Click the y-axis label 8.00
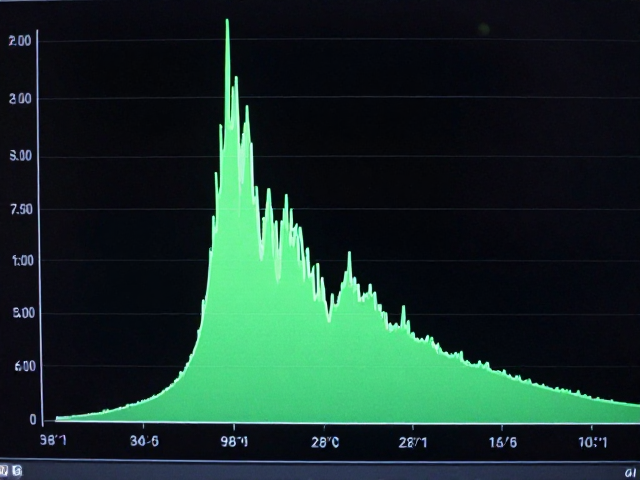Screen dimensions: 640x480 tap(24, 313)
